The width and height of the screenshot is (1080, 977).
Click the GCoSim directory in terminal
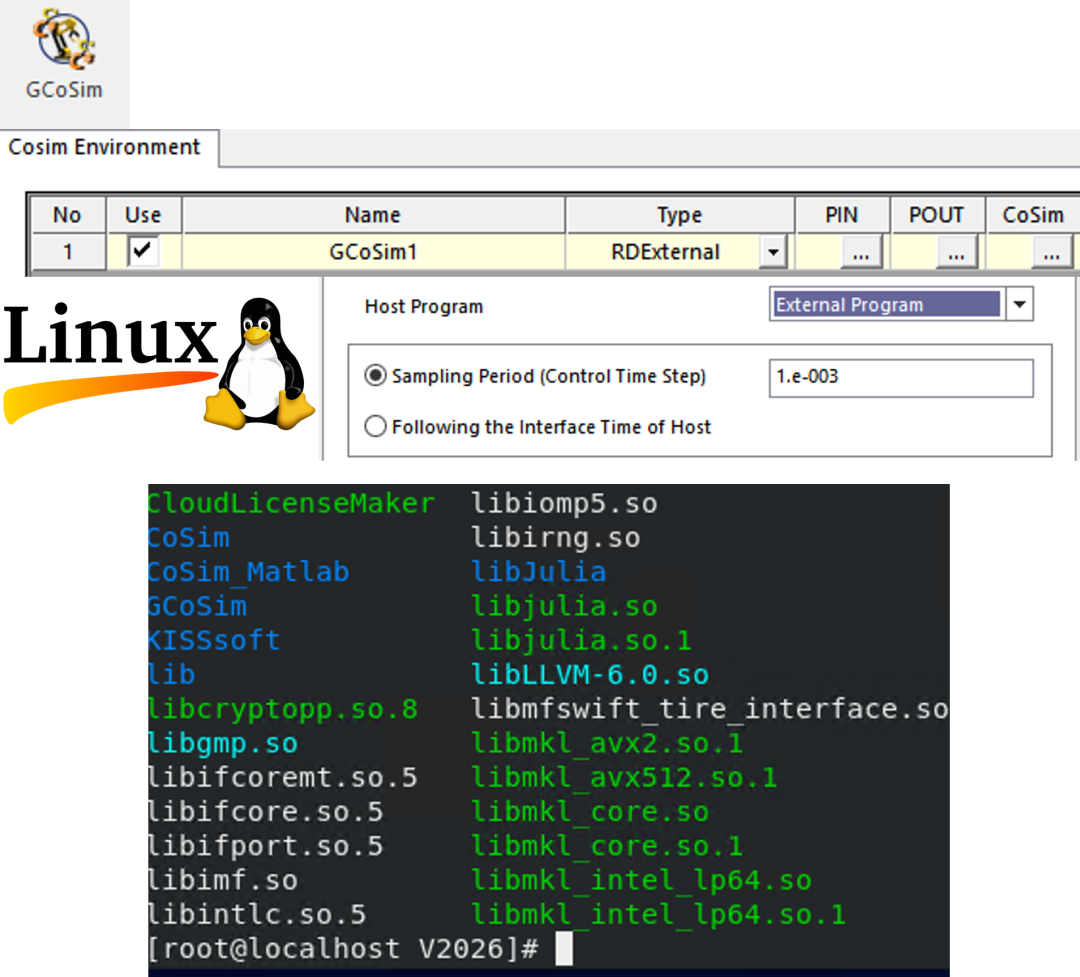pos(197,606)
